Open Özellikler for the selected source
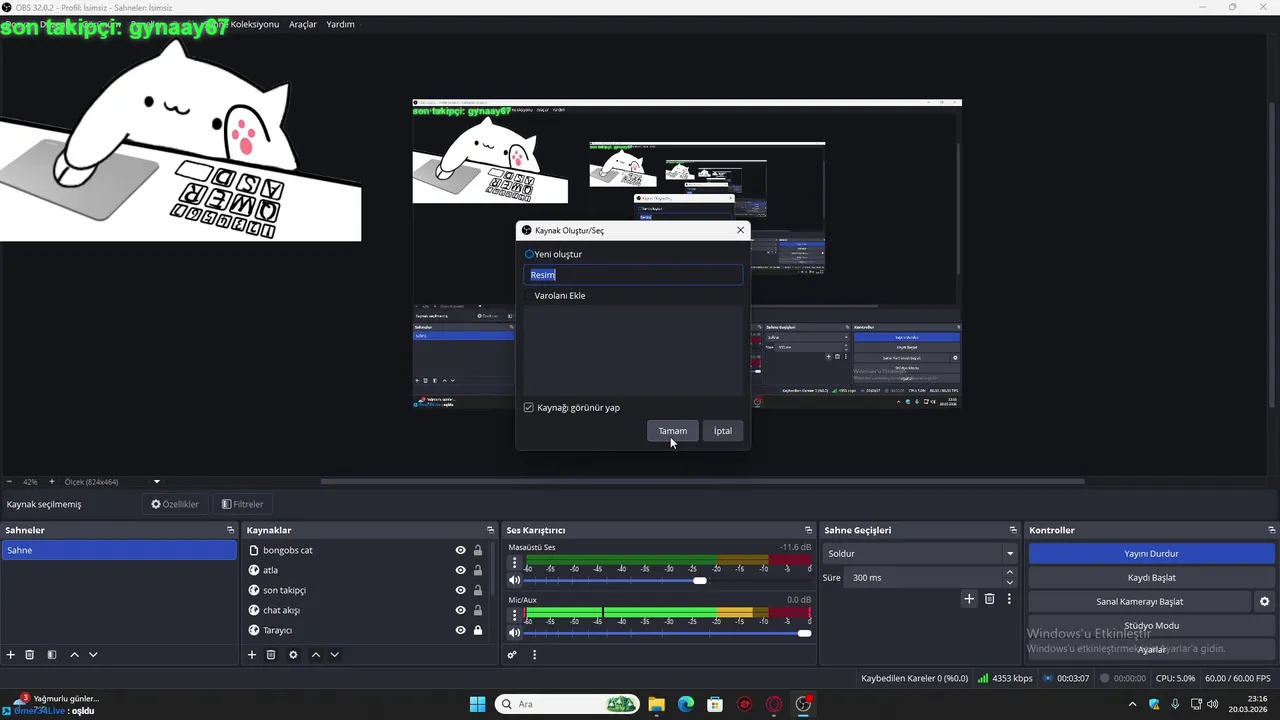The height and width of the screenshot is (720, 1280). (175, 504)
